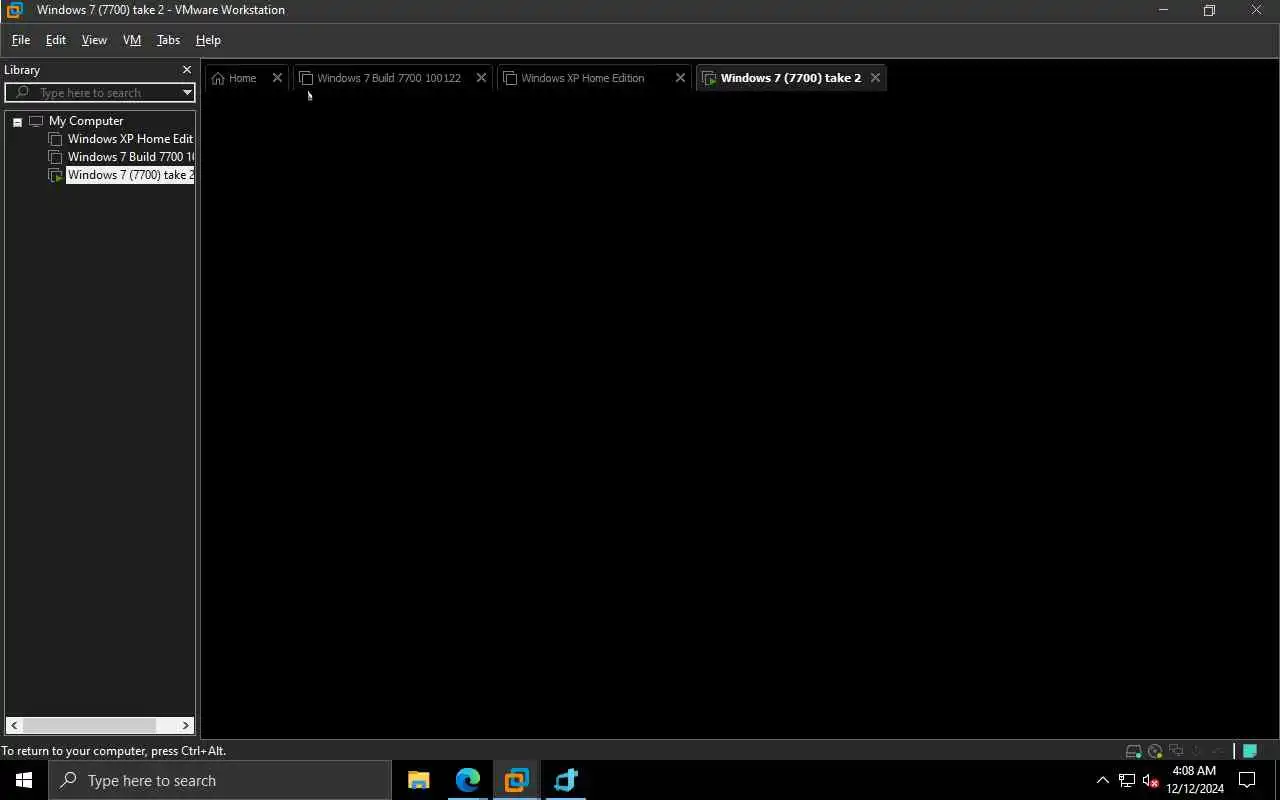
Task: Close the Library panel
Action: pyautogui.click(x=186, y=70)
